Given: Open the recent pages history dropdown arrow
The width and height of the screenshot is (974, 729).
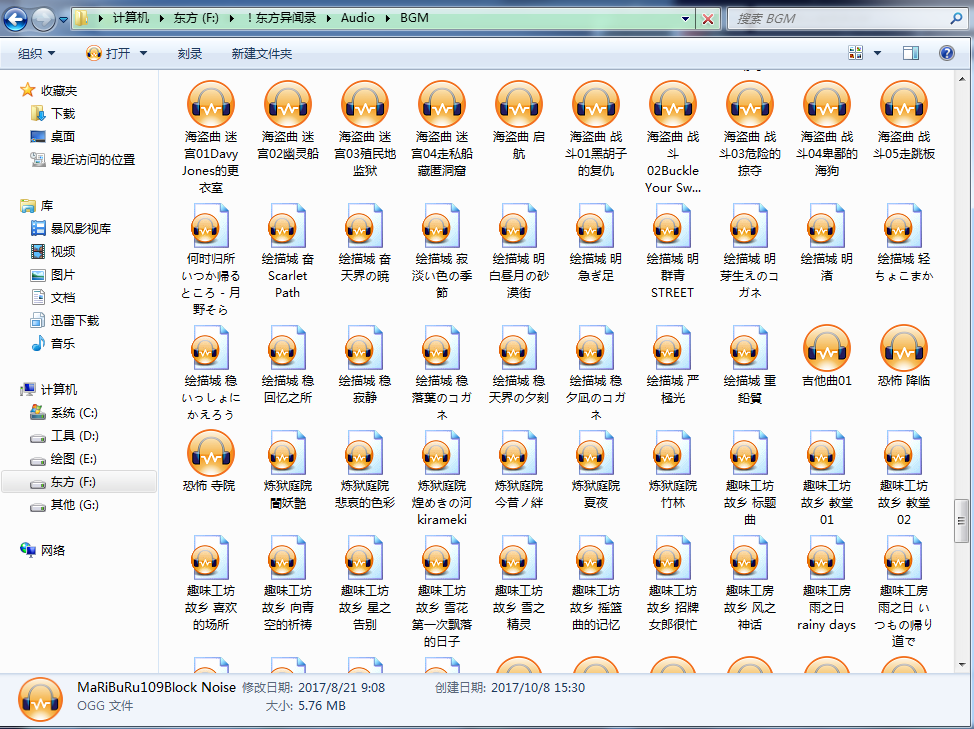Looking at the screenshot, I should coord(63,19).
